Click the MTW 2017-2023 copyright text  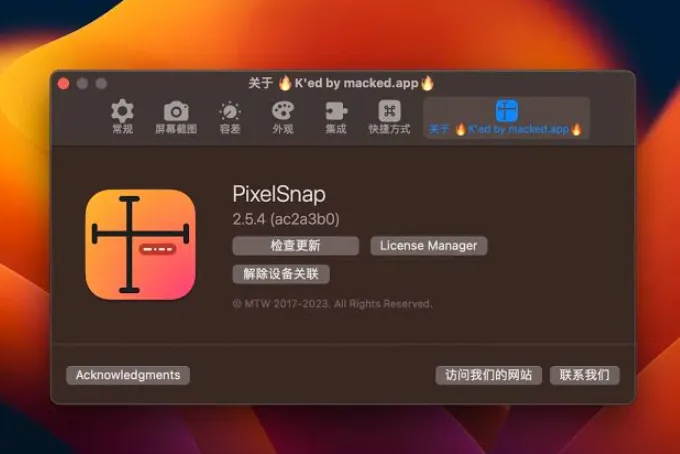point(332,304)
